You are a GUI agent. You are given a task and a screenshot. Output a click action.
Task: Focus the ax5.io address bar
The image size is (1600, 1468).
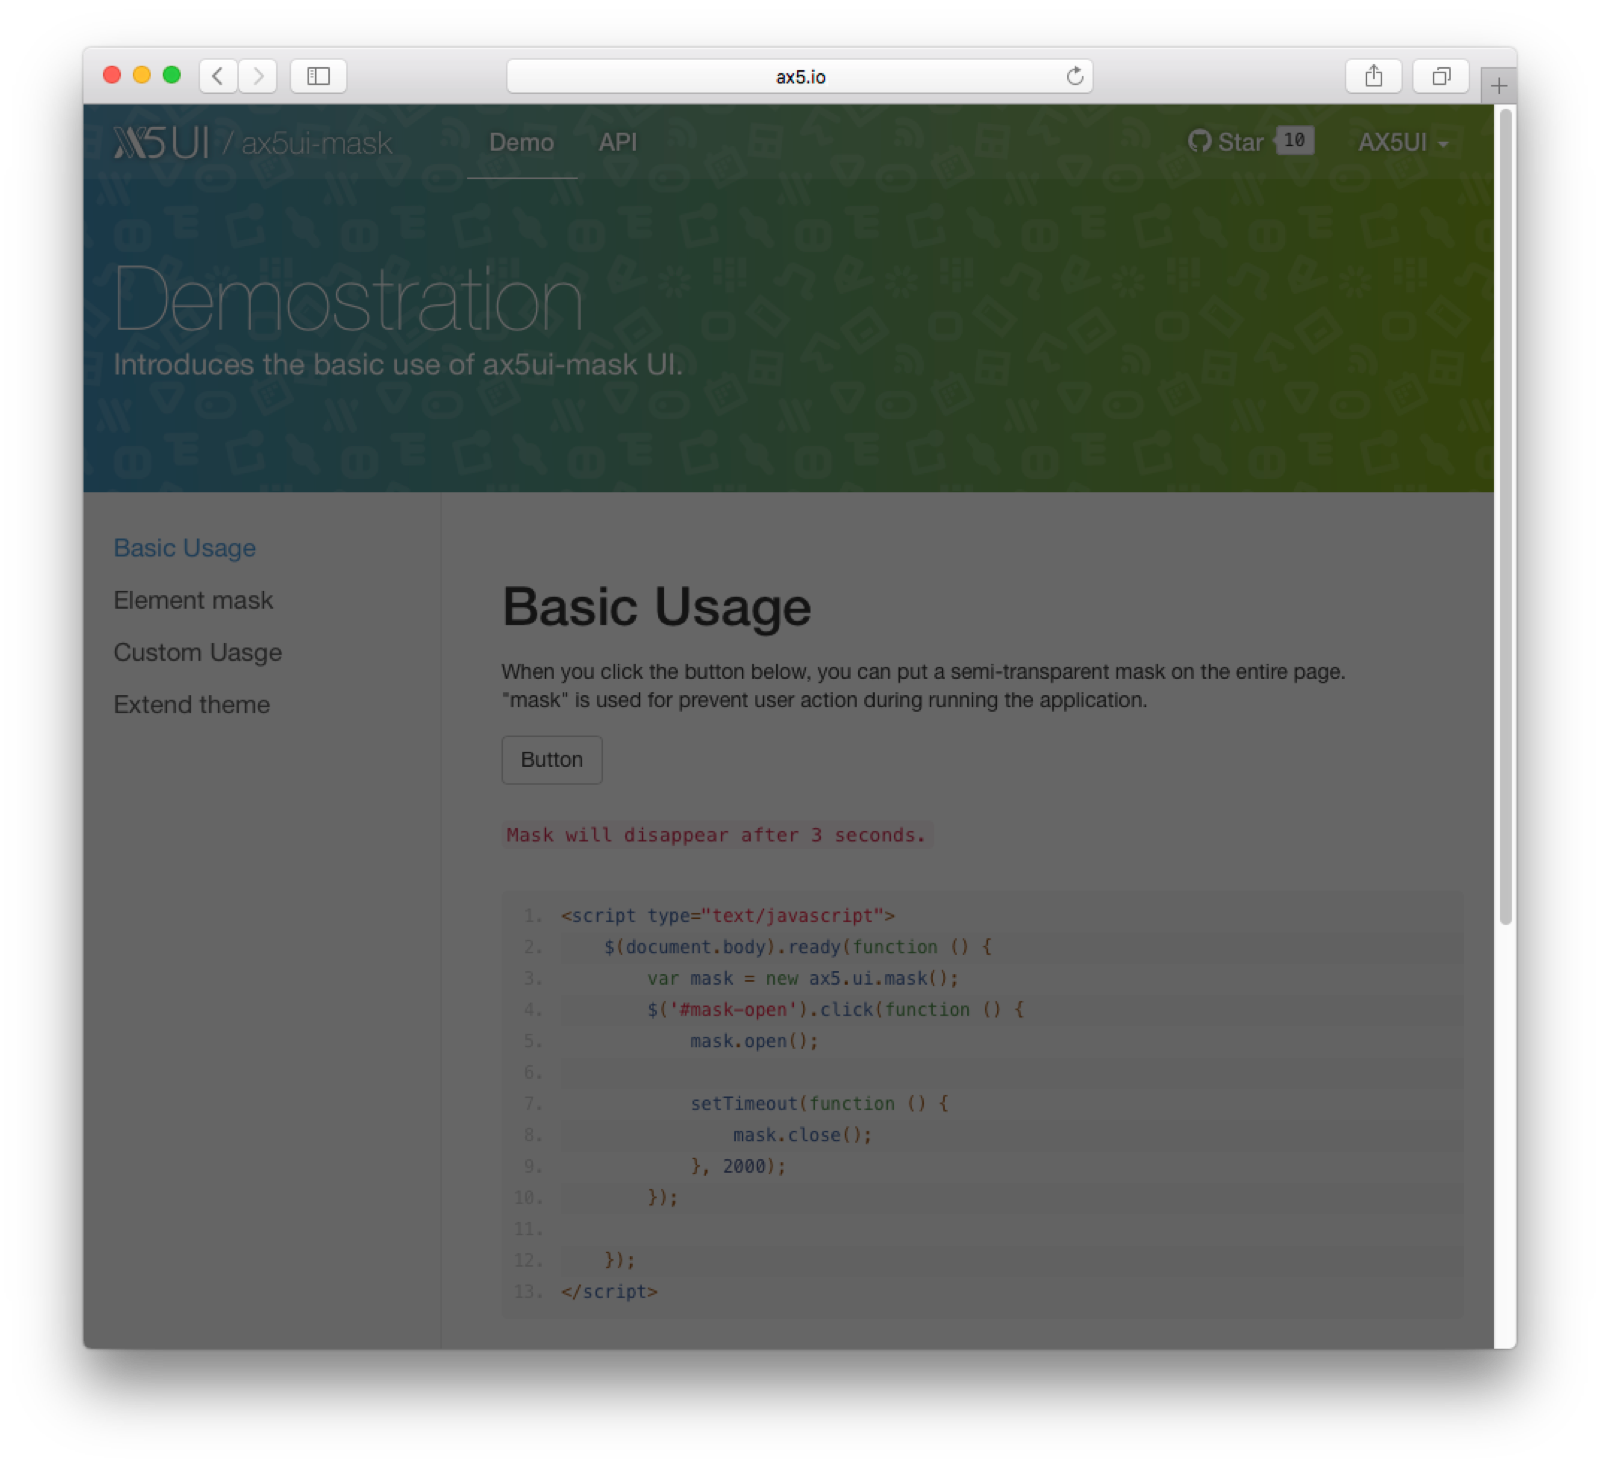pos(799,76)
